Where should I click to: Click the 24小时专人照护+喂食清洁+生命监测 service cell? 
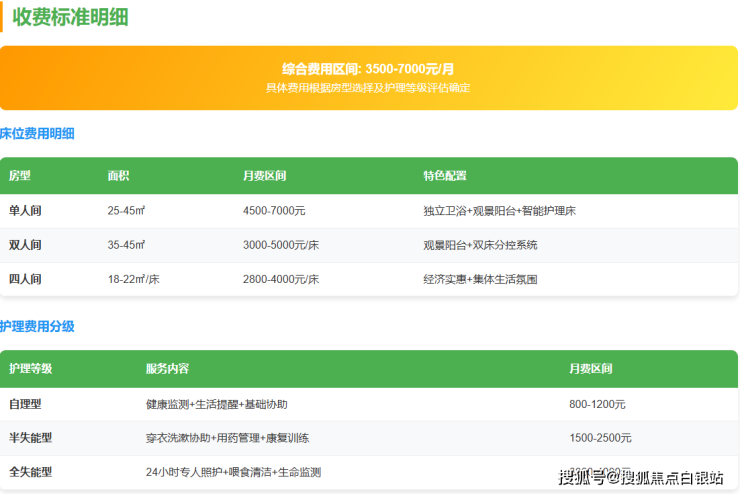click(x=233, y=472)
